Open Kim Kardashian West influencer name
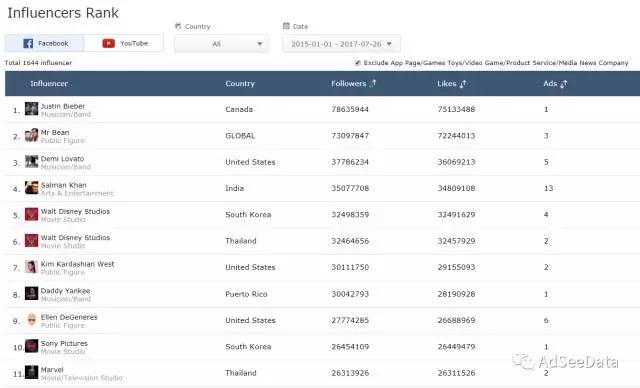640x388 pixels. click(78, 264)
